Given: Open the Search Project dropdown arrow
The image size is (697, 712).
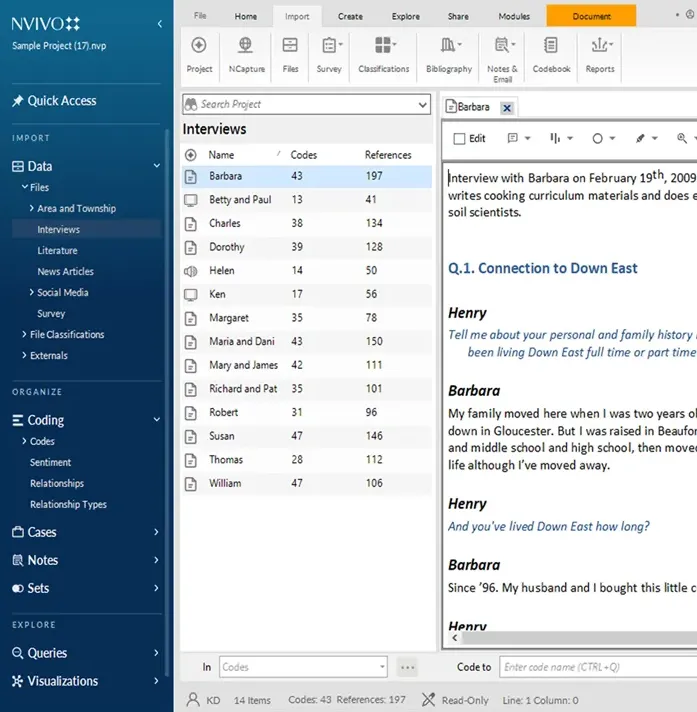Looking at the screenshot, I should pyautogui.click(x=422, y=105).
